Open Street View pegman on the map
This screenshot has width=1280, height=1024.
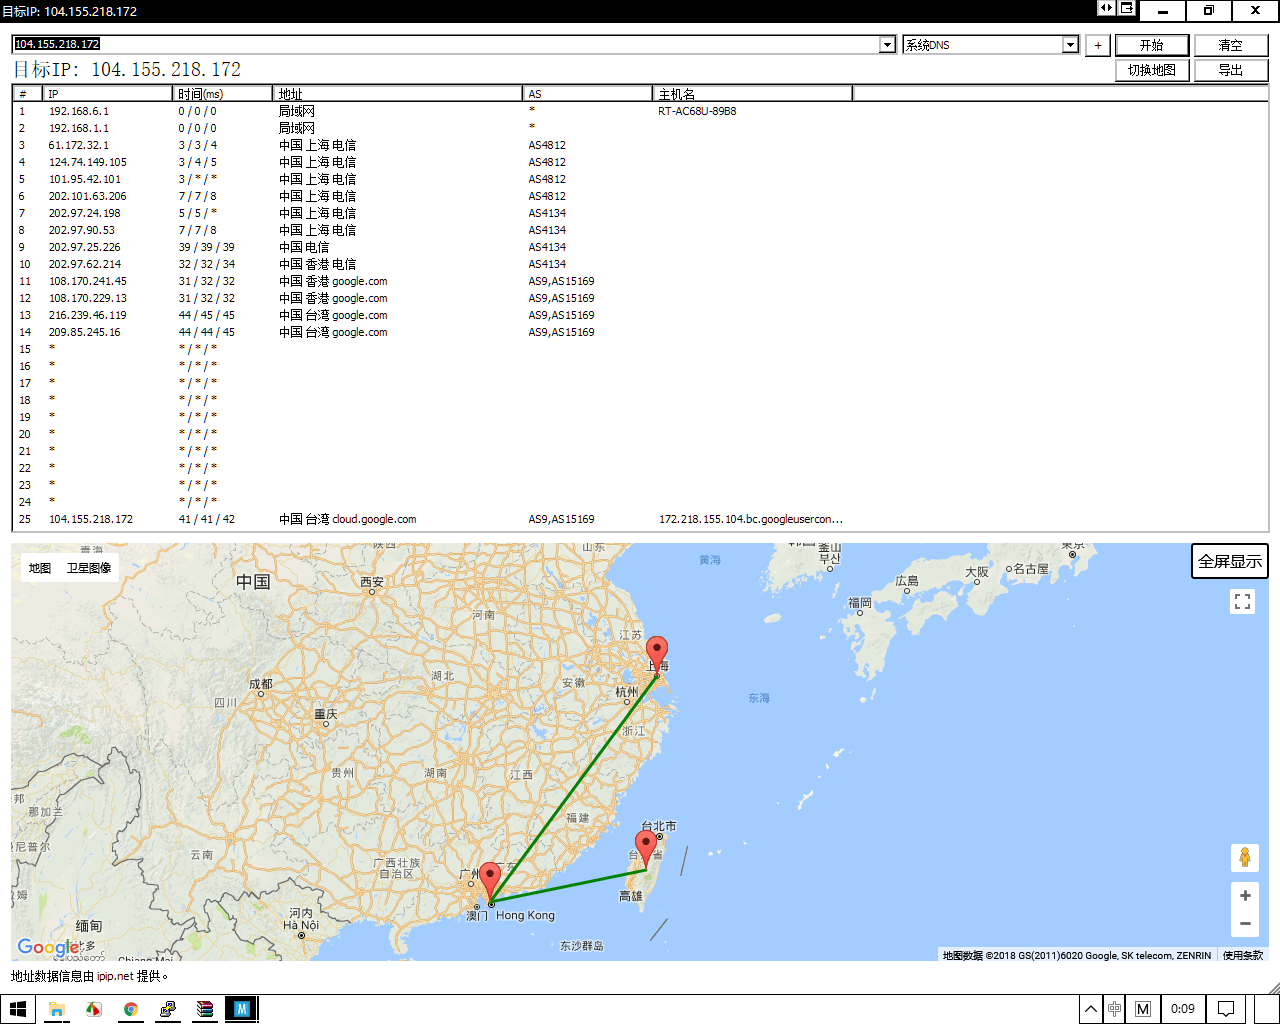(x=1244, y=858)
